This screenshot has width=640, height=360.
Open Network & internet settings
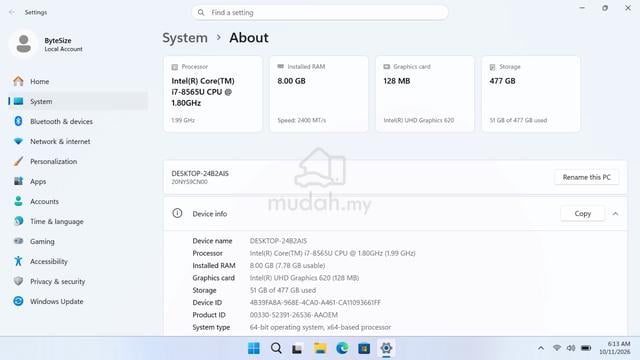tap(78, 141)
